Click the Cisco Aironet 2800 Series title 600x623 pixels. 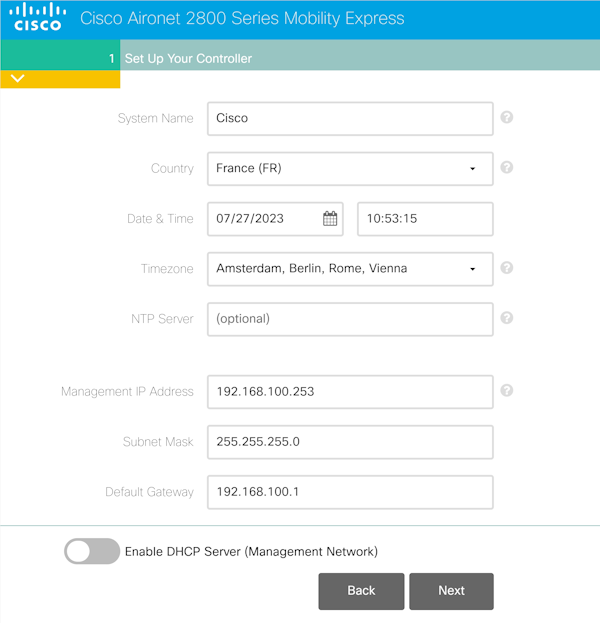(x=242, y=18)
